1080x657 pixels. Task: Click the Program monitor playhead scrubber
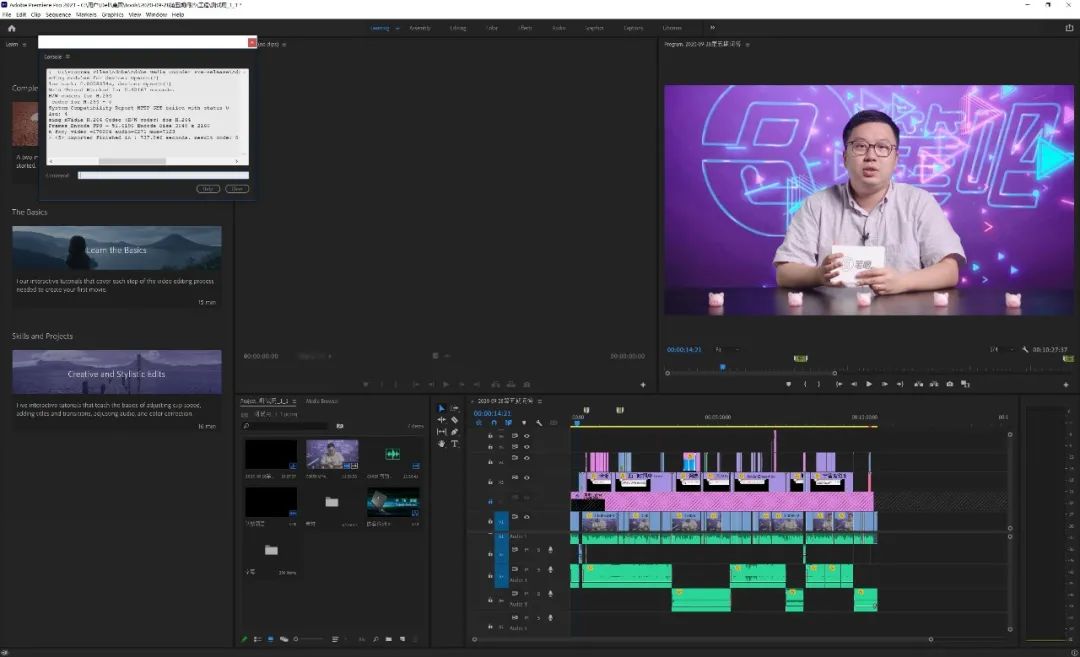[x=722, y=366]
